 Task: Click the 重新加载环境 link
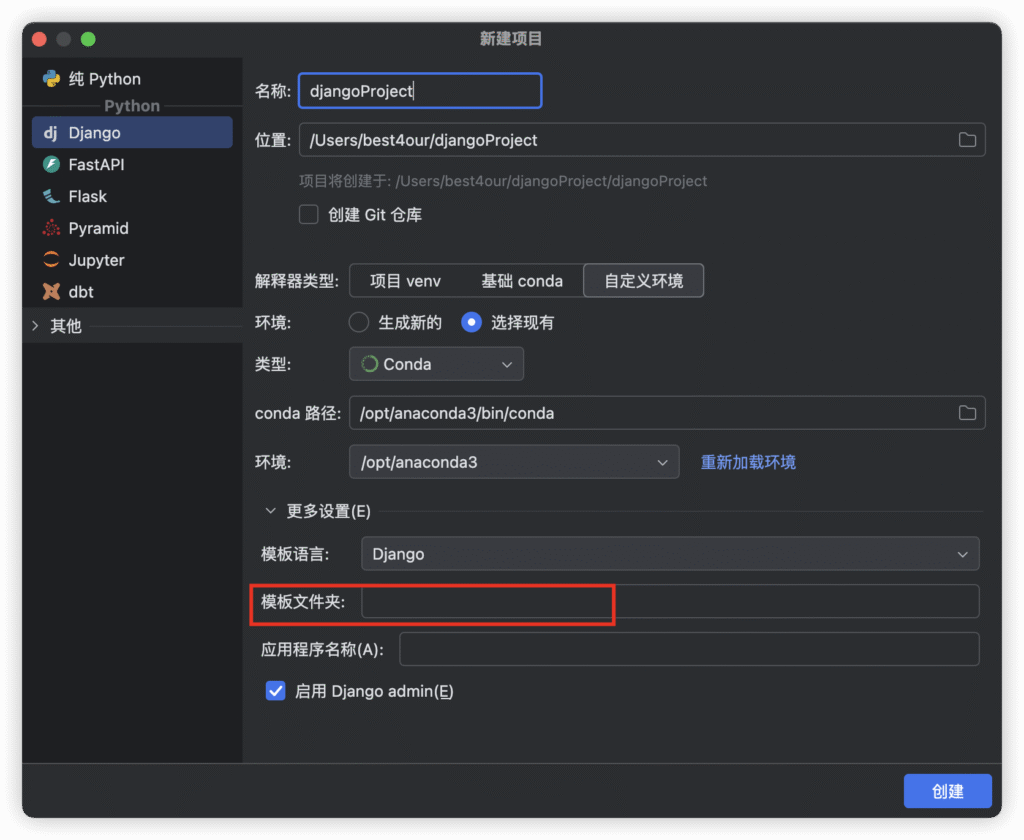pos(748,462)
